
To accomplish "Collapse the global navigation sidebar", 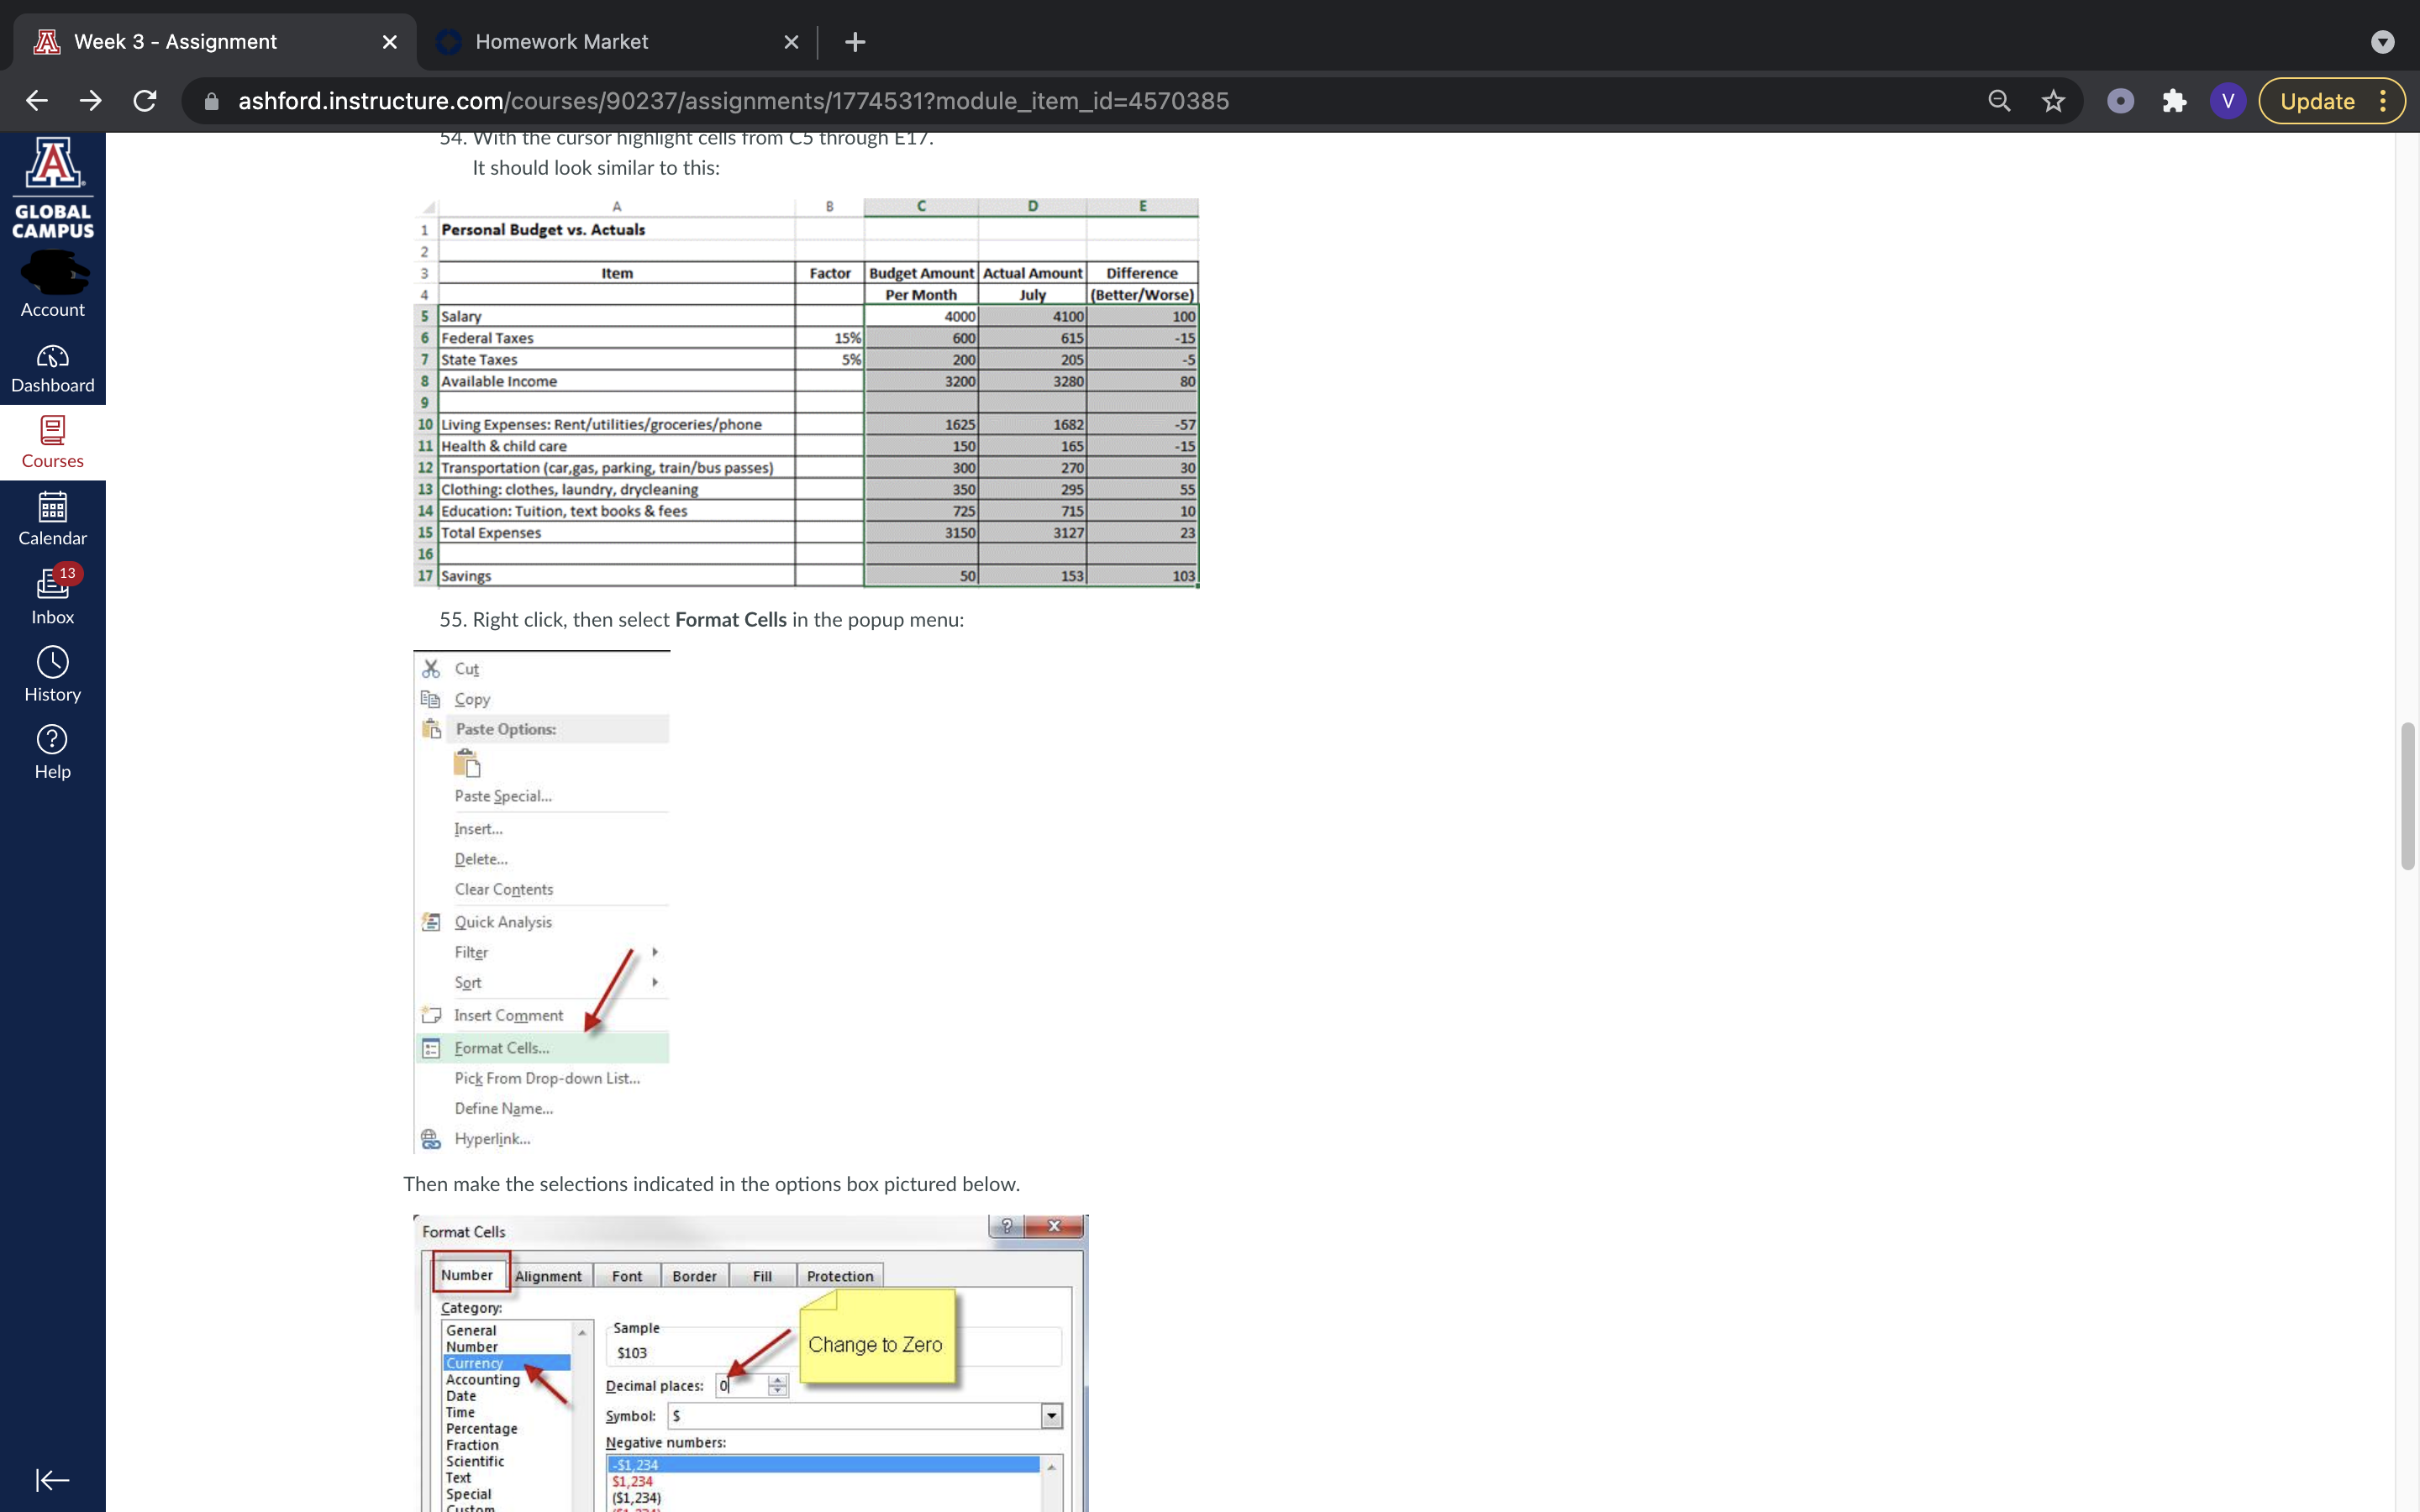I will pos(52,1479).
